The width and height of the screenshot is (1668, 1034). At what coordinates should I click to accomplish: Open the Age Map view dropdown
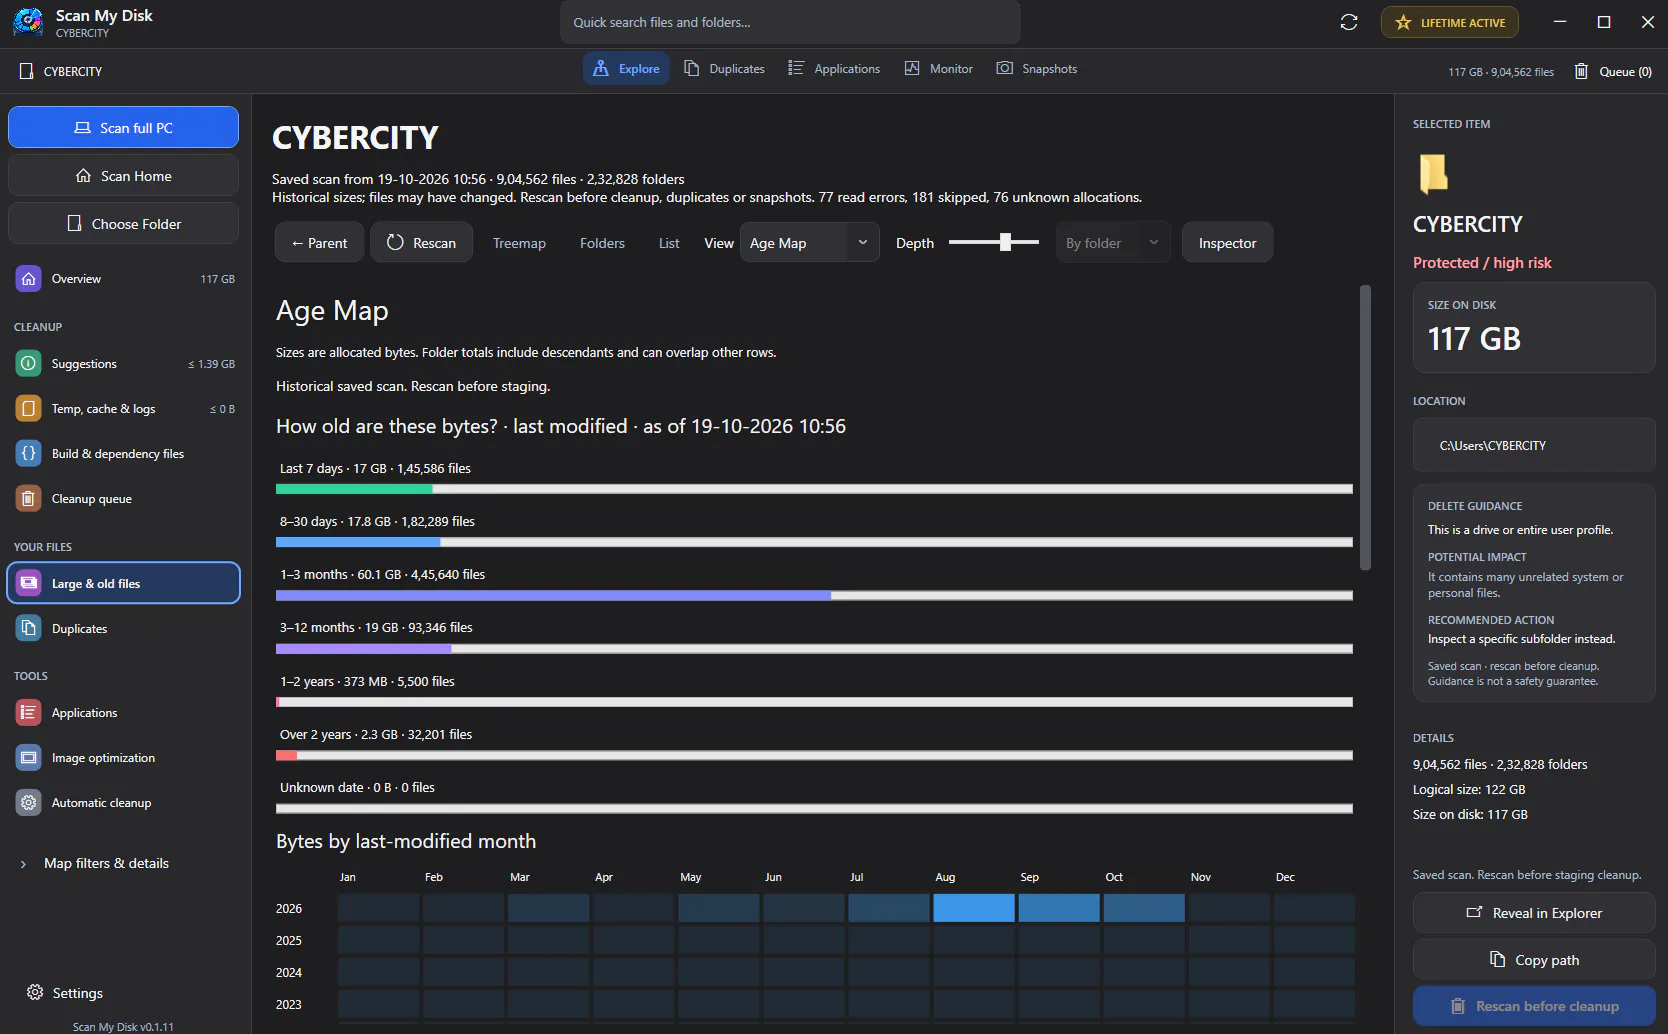coord(810,243)
